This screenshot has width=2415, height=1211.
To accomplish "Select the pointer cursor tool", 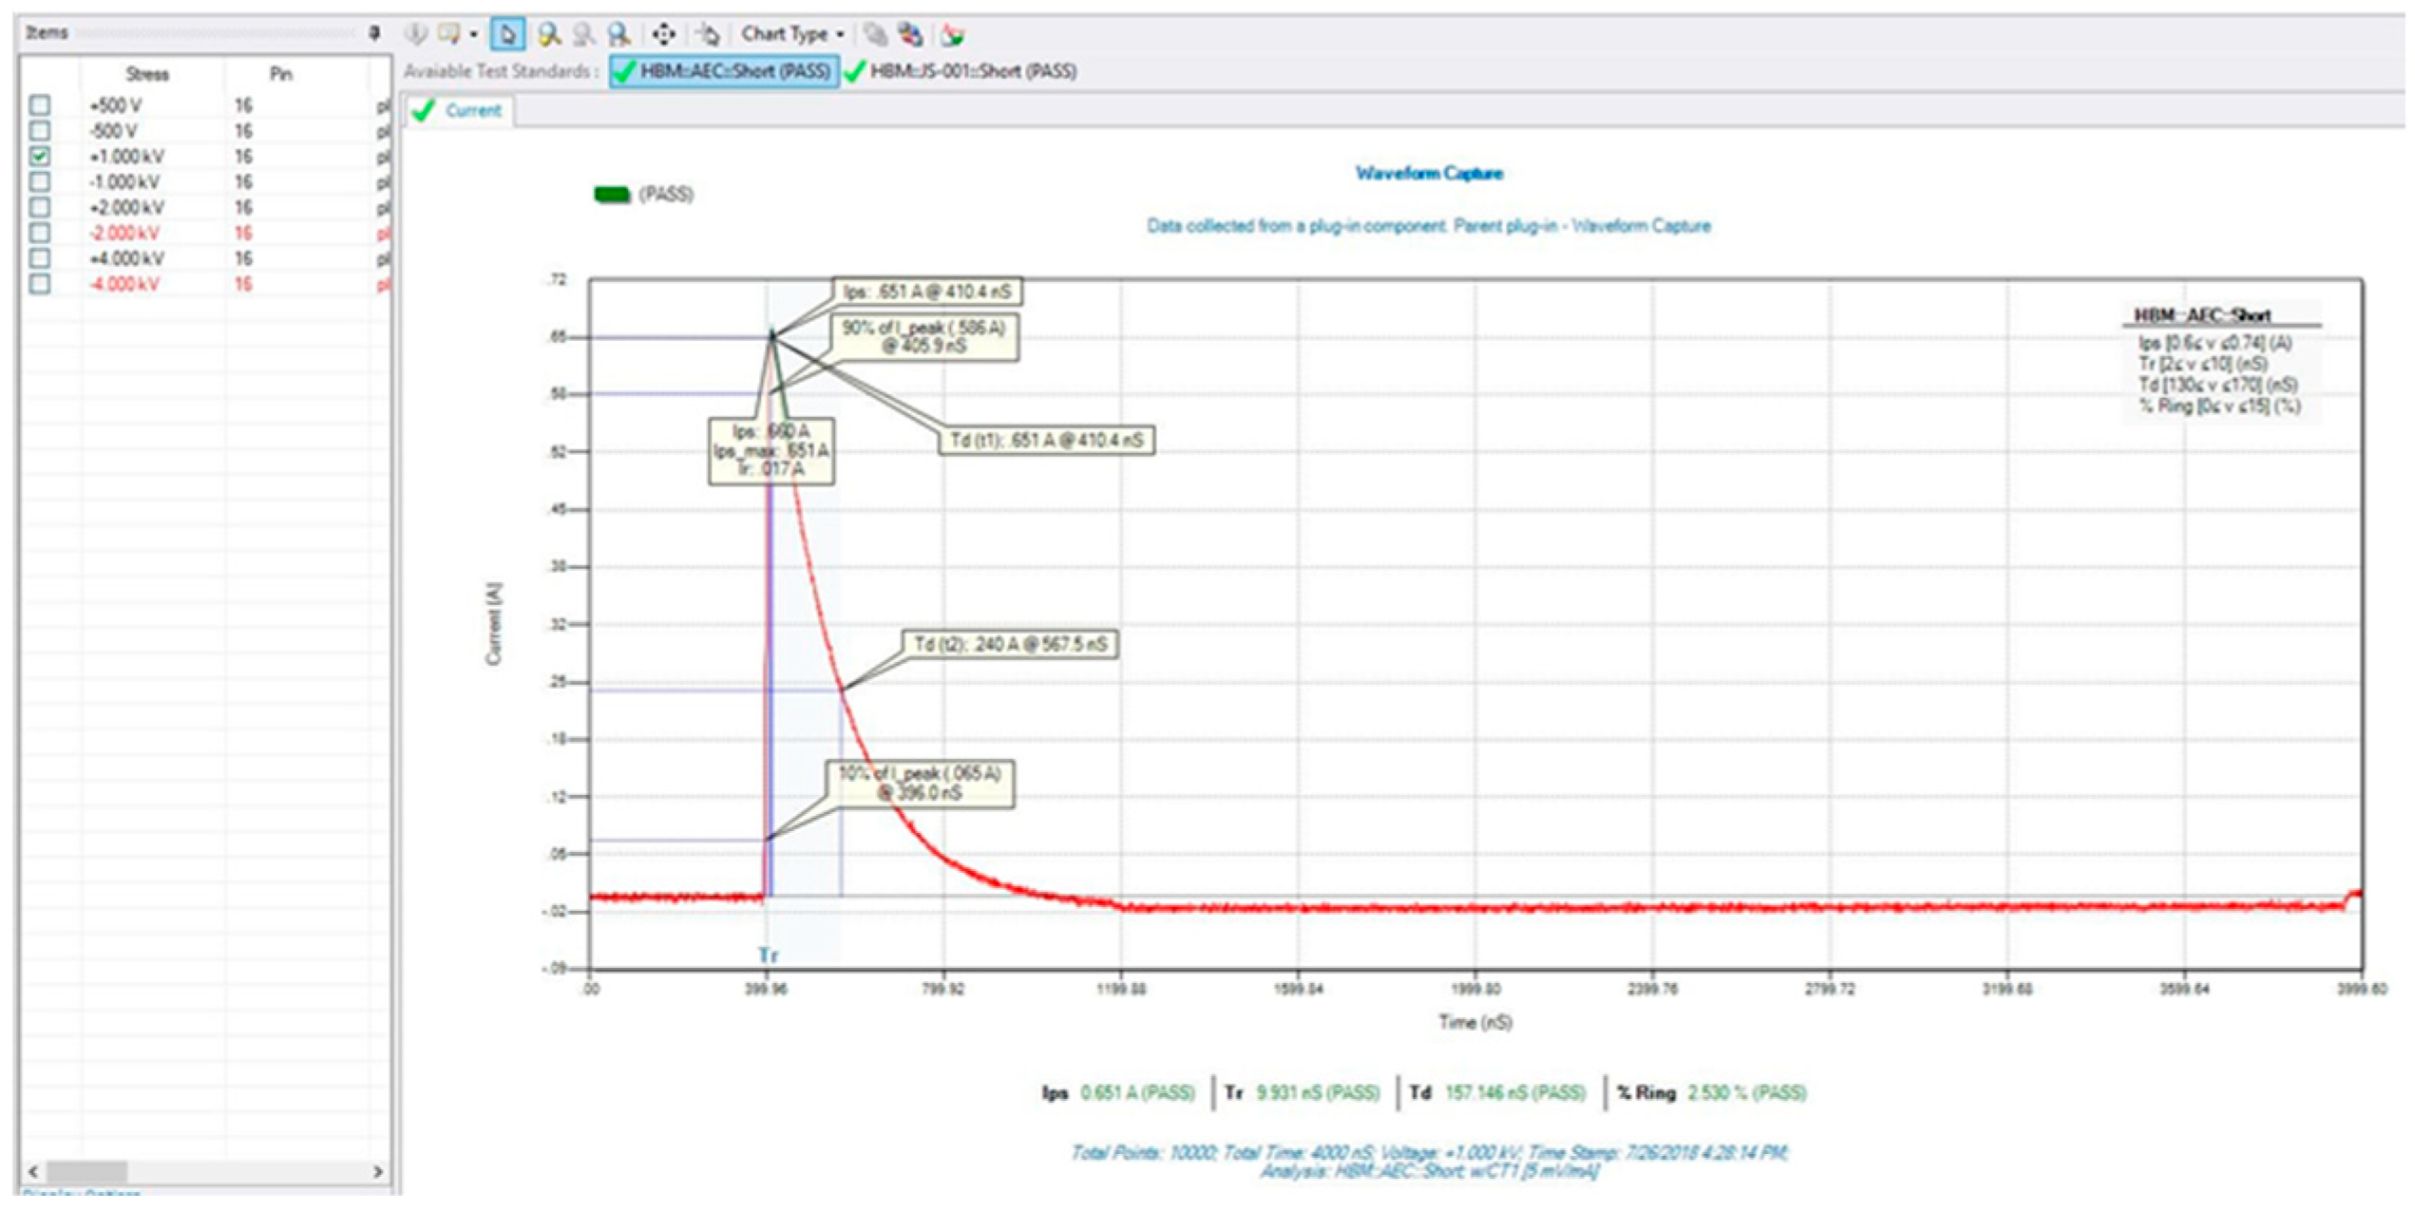I will tap(507, 35).
